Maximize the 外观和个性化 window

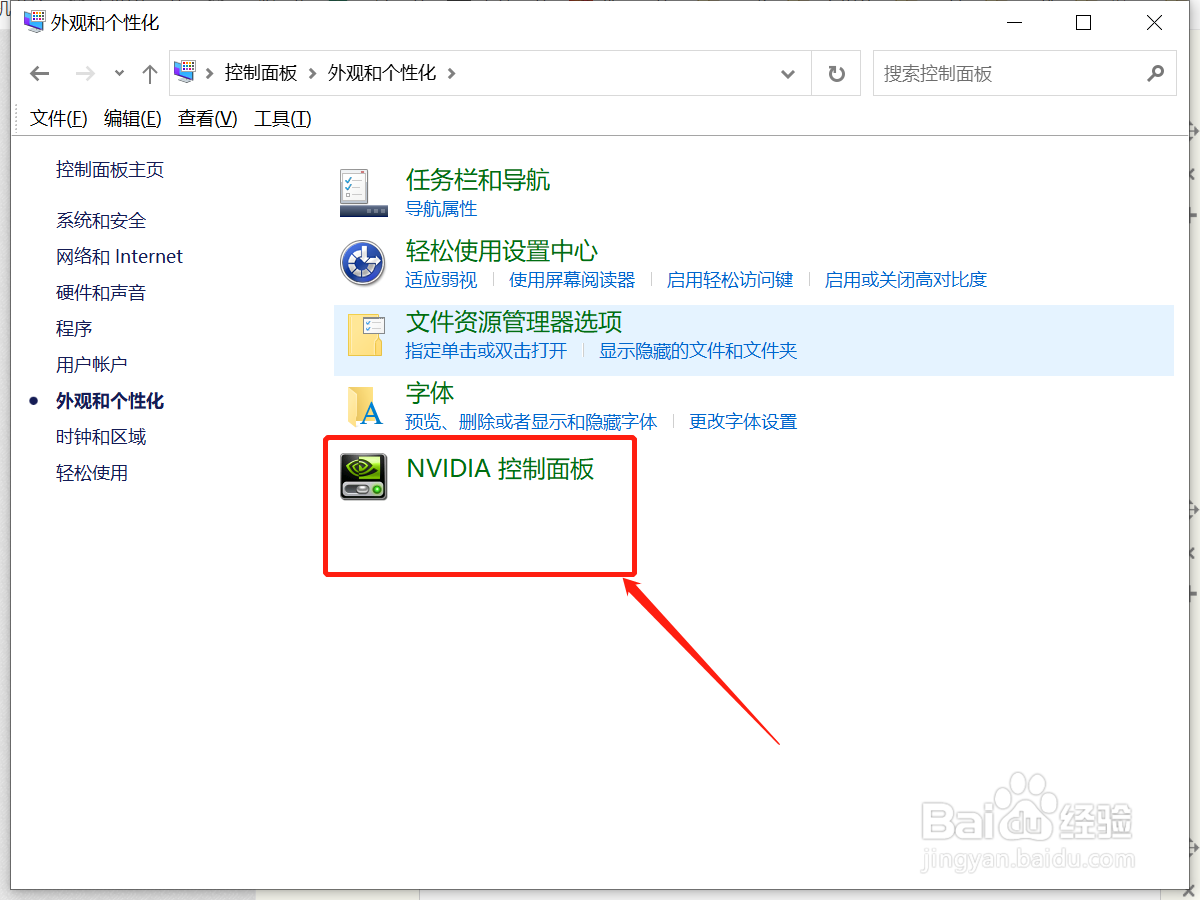(x=1083, y=22)
